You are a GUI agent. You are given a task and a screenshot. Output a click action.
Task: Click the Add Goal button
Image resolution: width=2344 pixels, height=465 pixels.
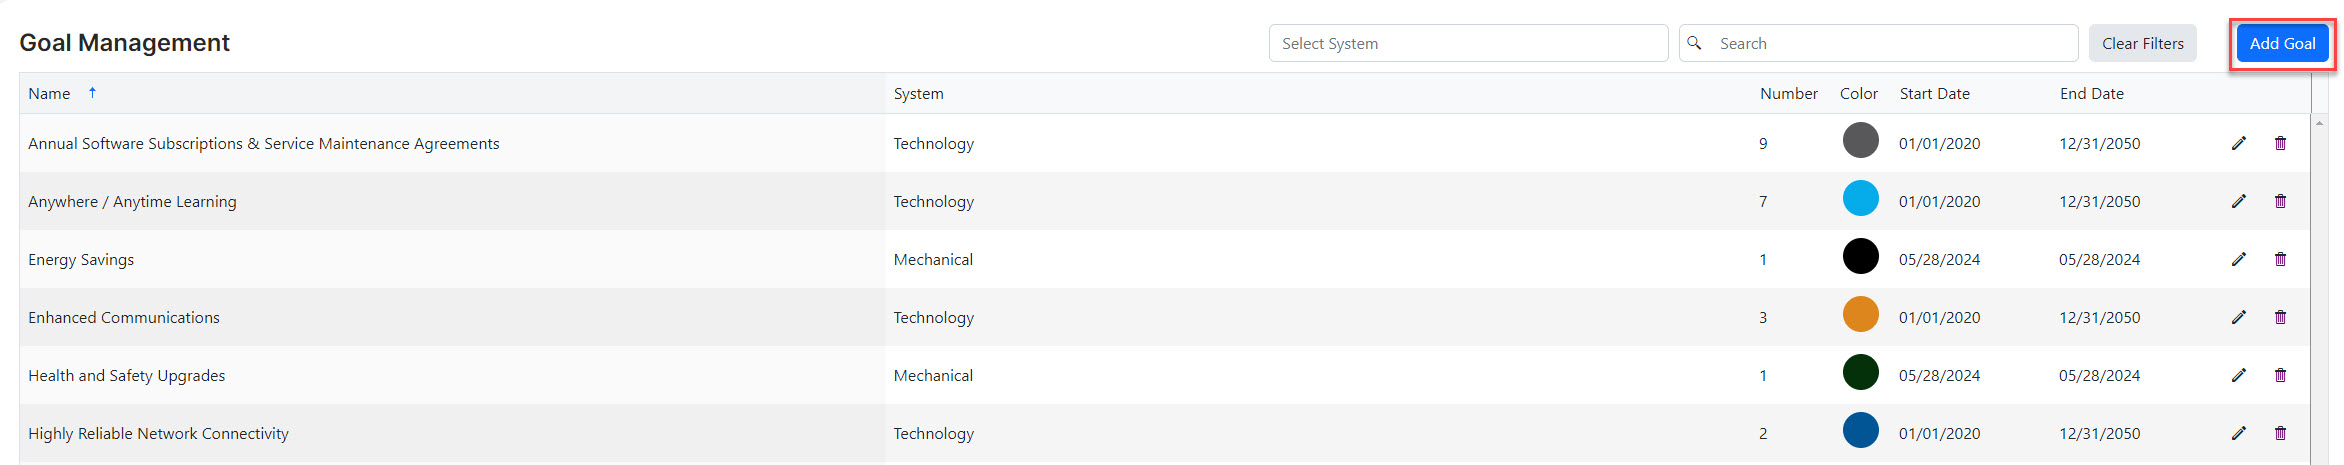pyautogui.click(x=2282, y=43)
